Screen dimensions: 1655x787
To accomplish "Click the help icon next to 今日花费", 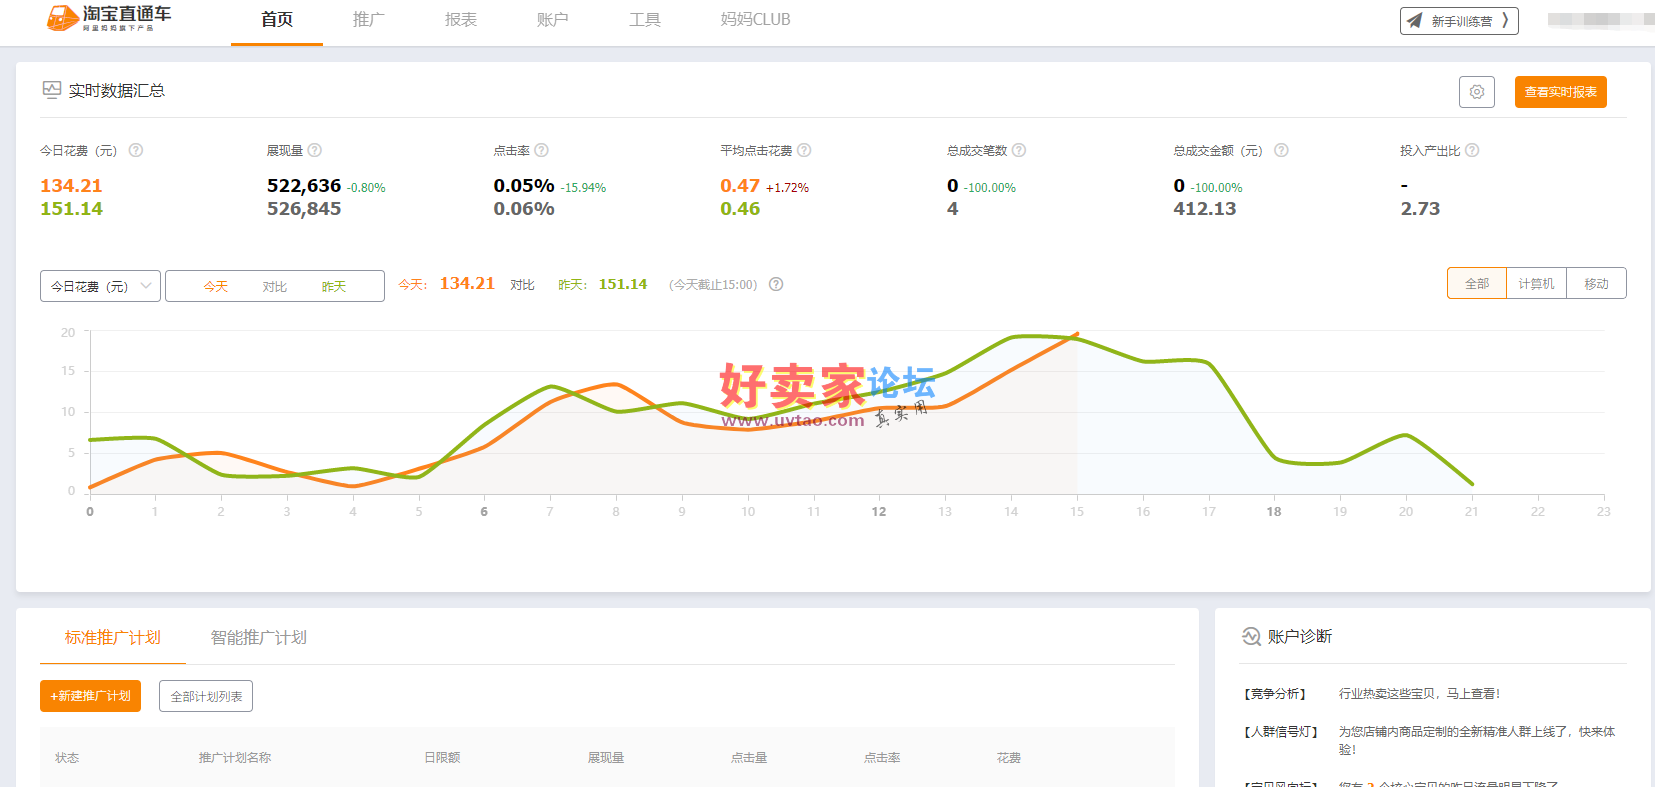I will pyautogui.click(x=136, y=150).
